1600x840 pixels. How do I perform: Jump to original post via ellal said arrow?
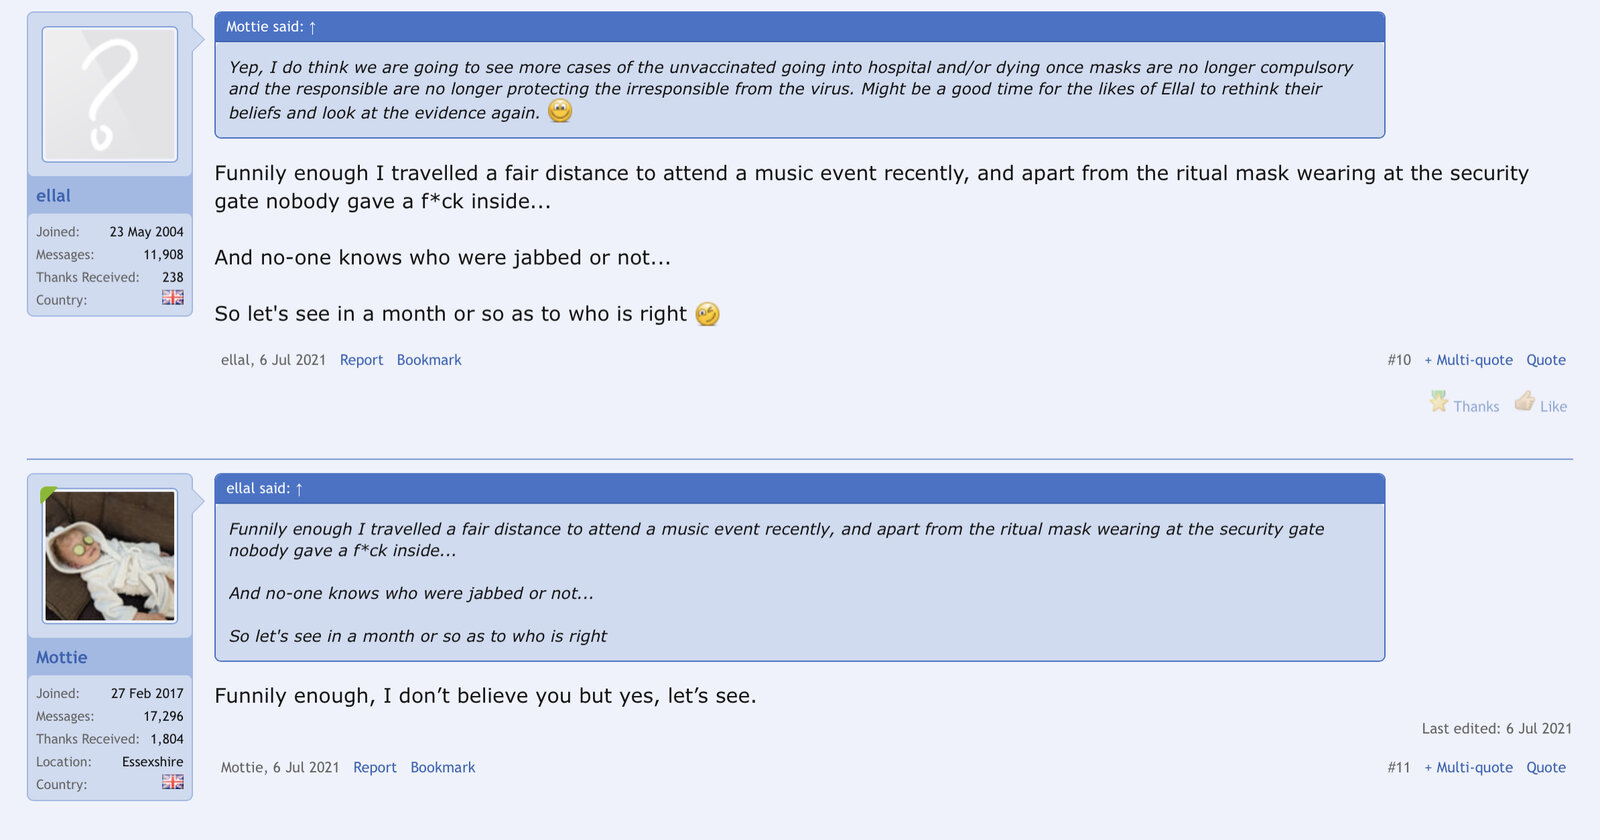[298, 489]
